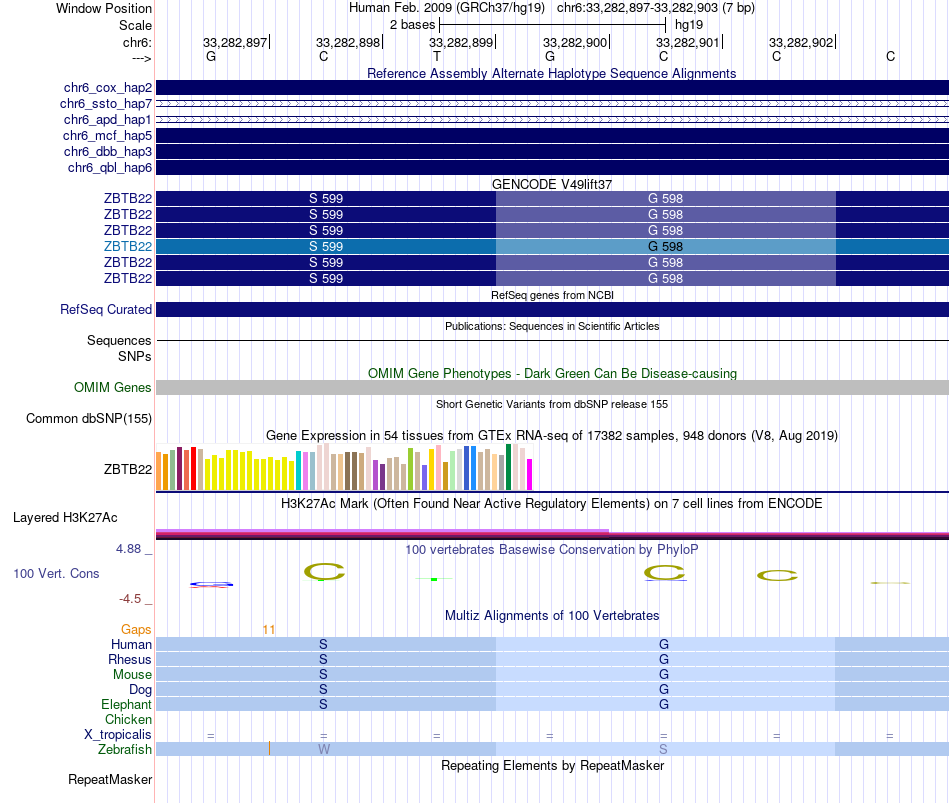Select the Dog alignment row label

(x=140, y=690)
